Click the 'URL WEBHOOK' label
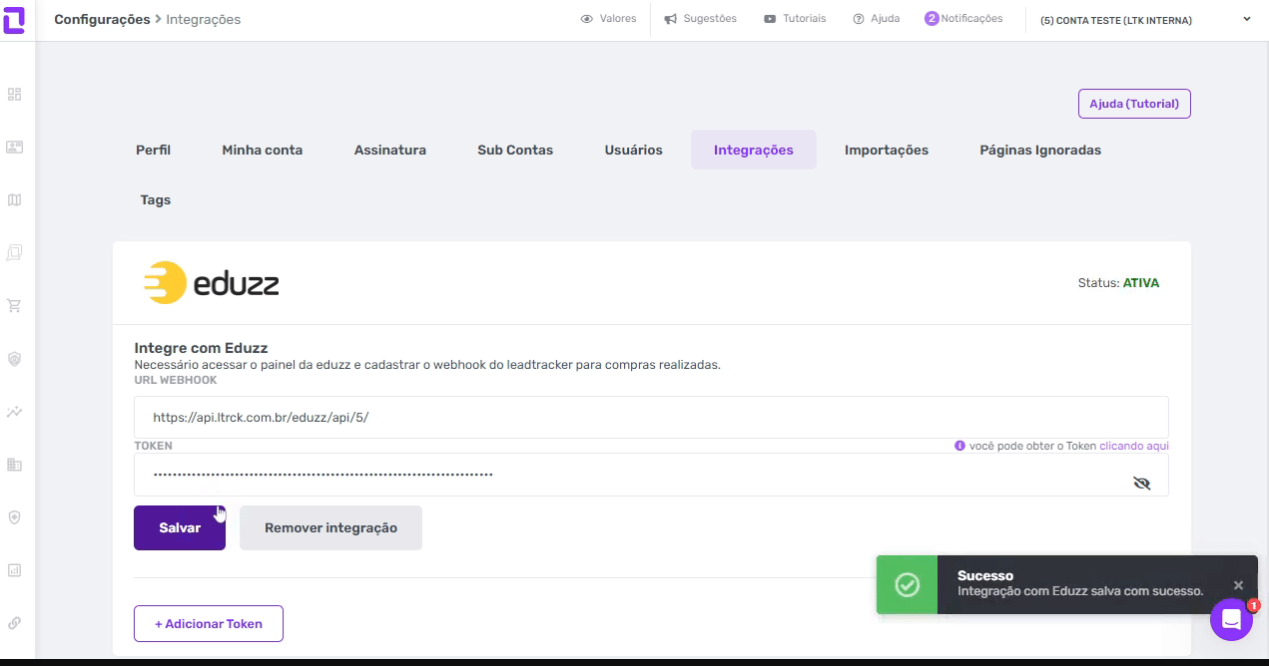Viewport: 1269px width, 666px height. pos(175,380)
